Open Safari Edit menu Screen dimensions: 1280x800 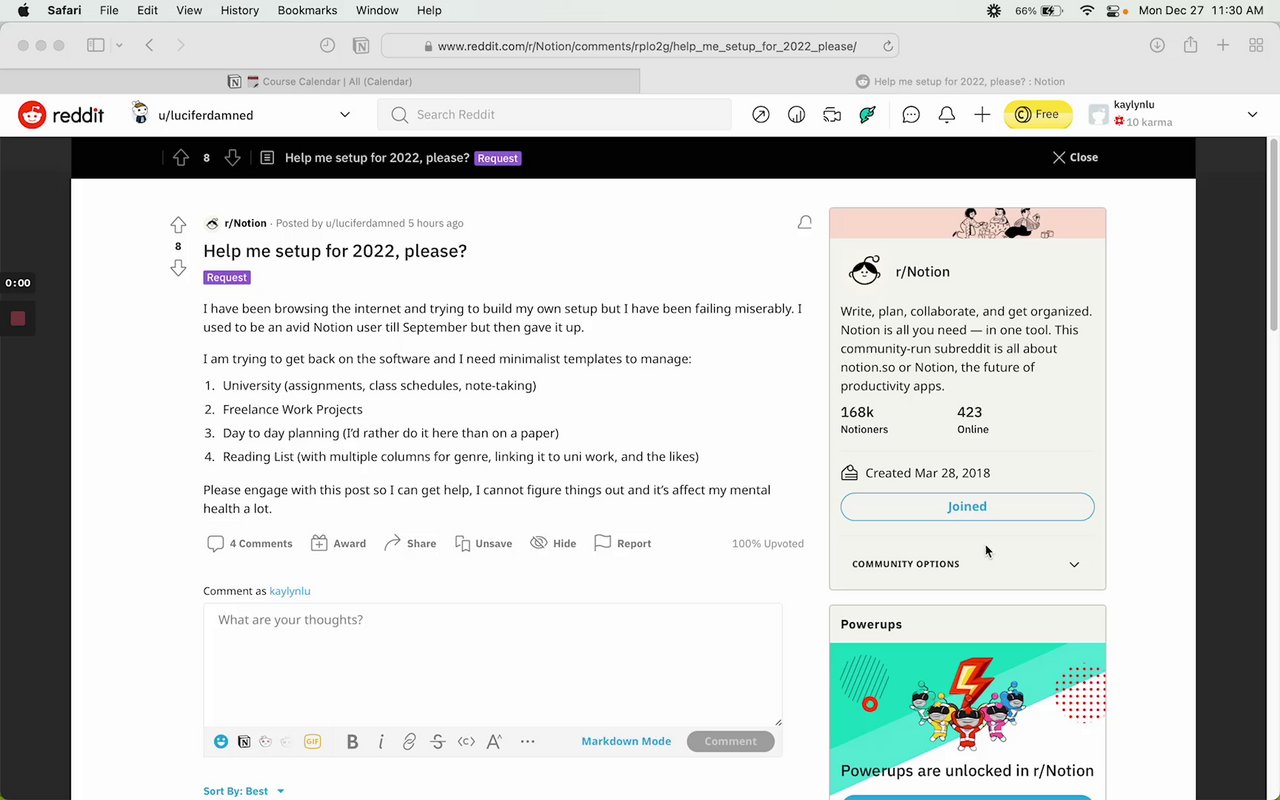tap(147, 10)
